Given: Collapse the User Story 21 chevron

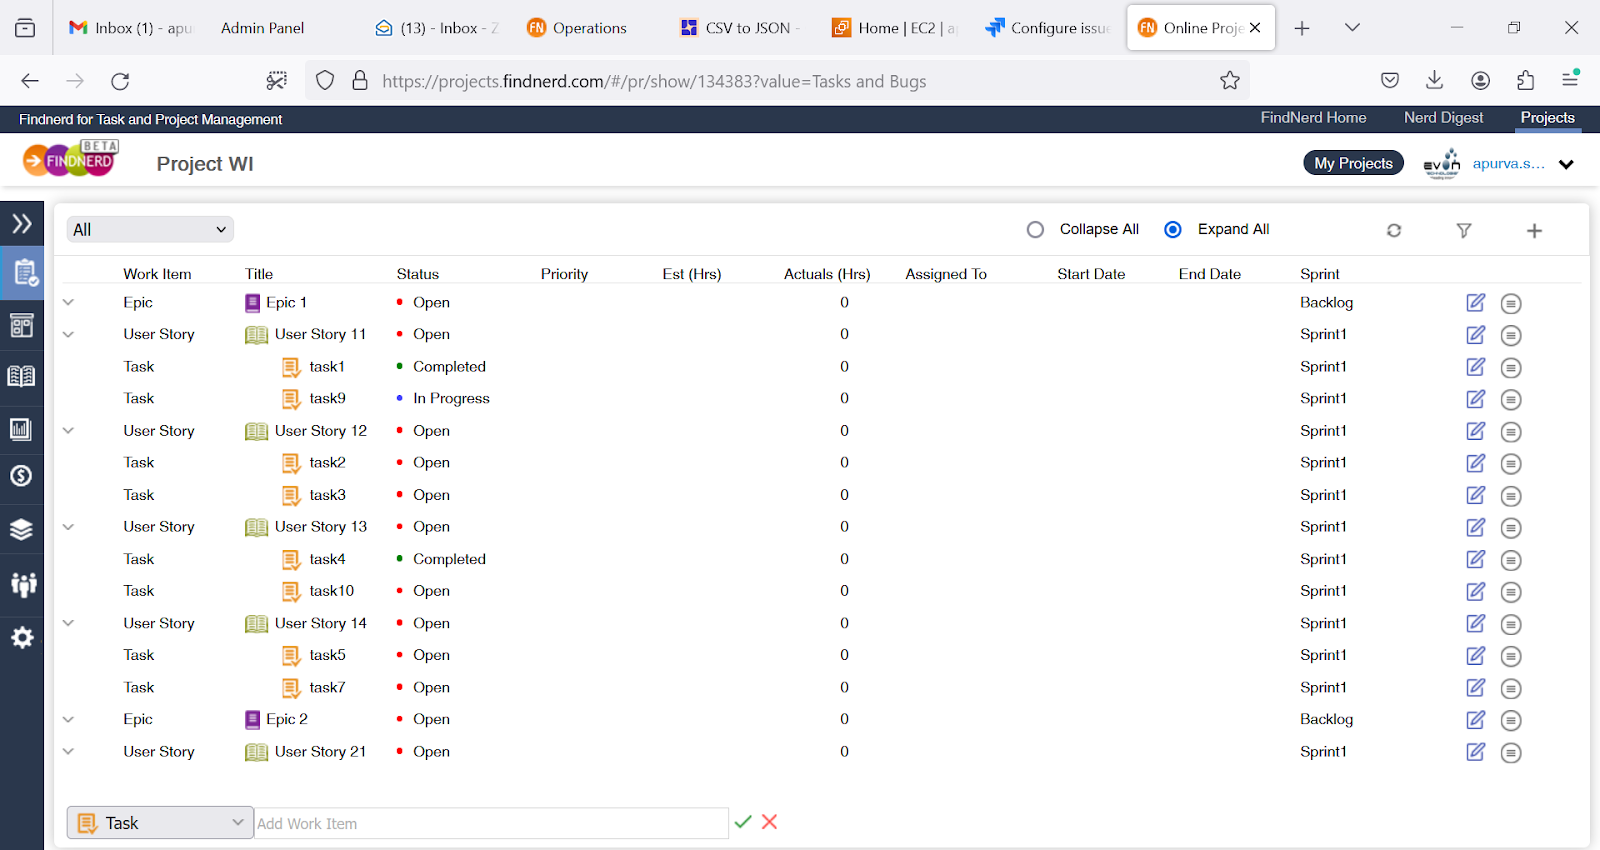Looking at the screenshot, I should pyautogui.click(x=68, y=752).
